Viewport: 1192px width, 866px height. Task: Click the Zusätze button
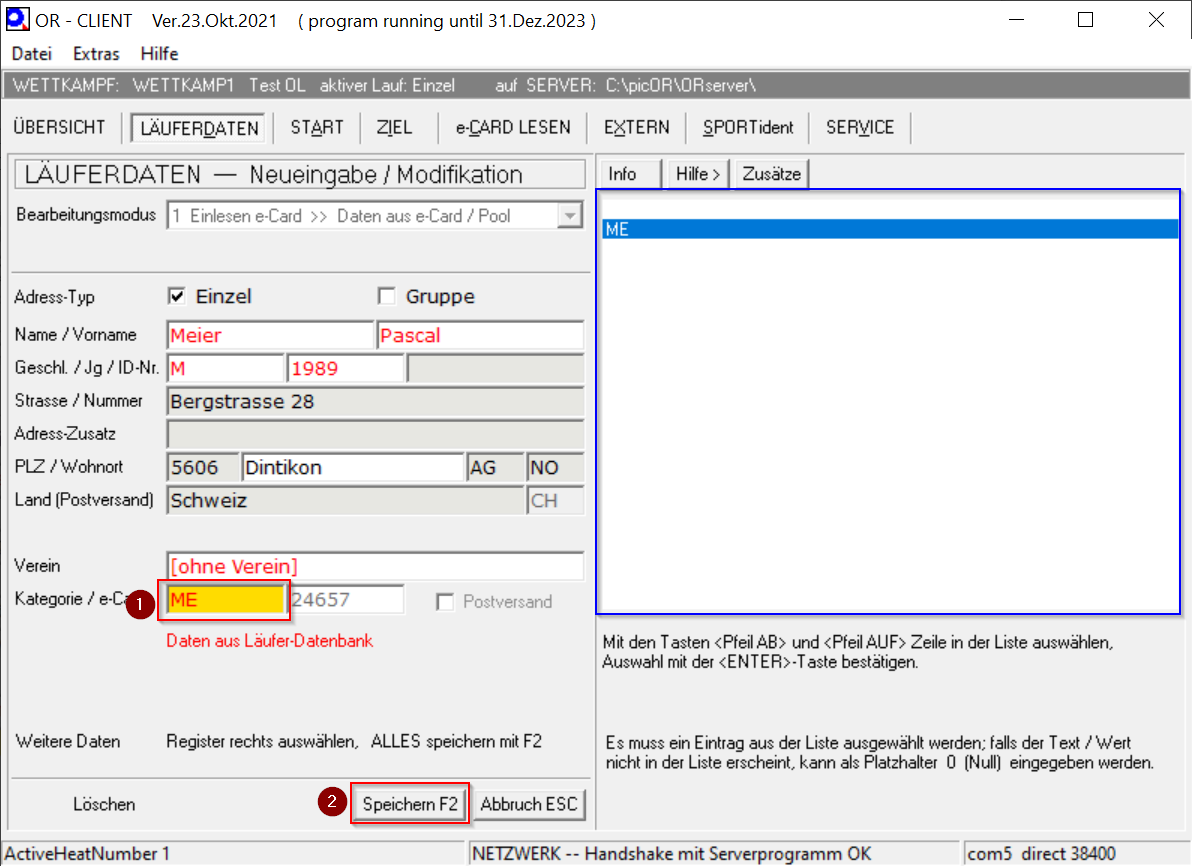[771, 174]
